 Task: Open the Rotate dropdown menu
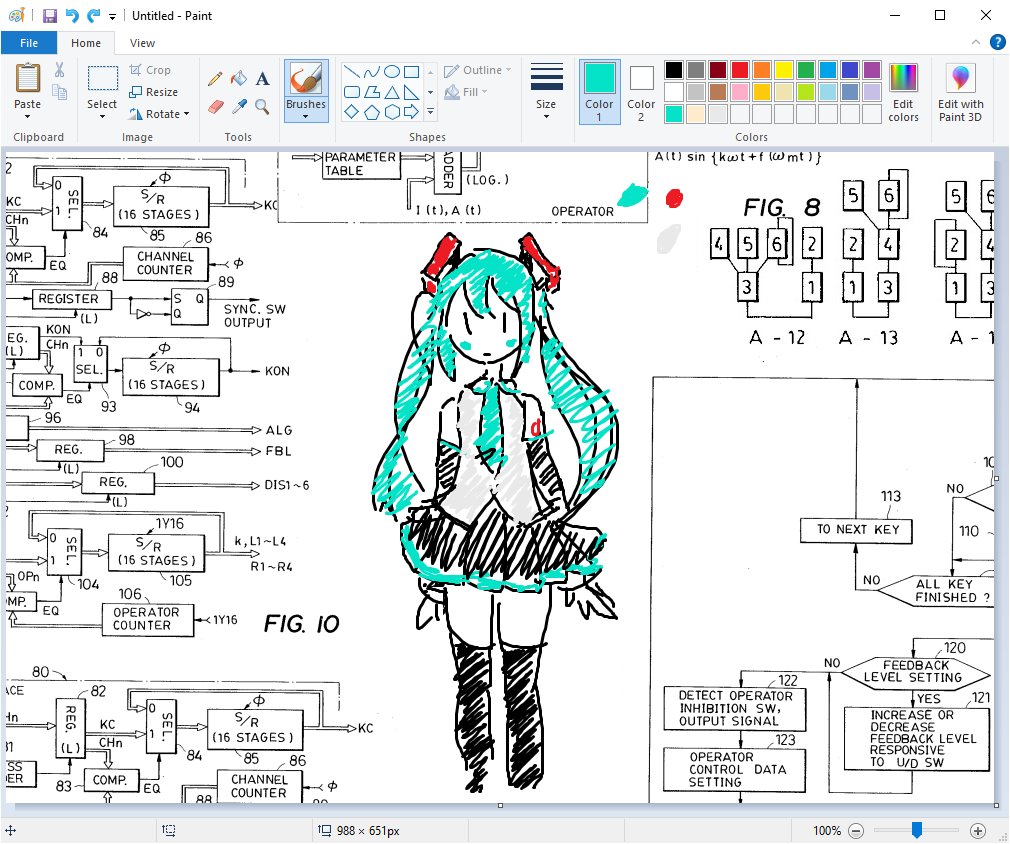160,113
